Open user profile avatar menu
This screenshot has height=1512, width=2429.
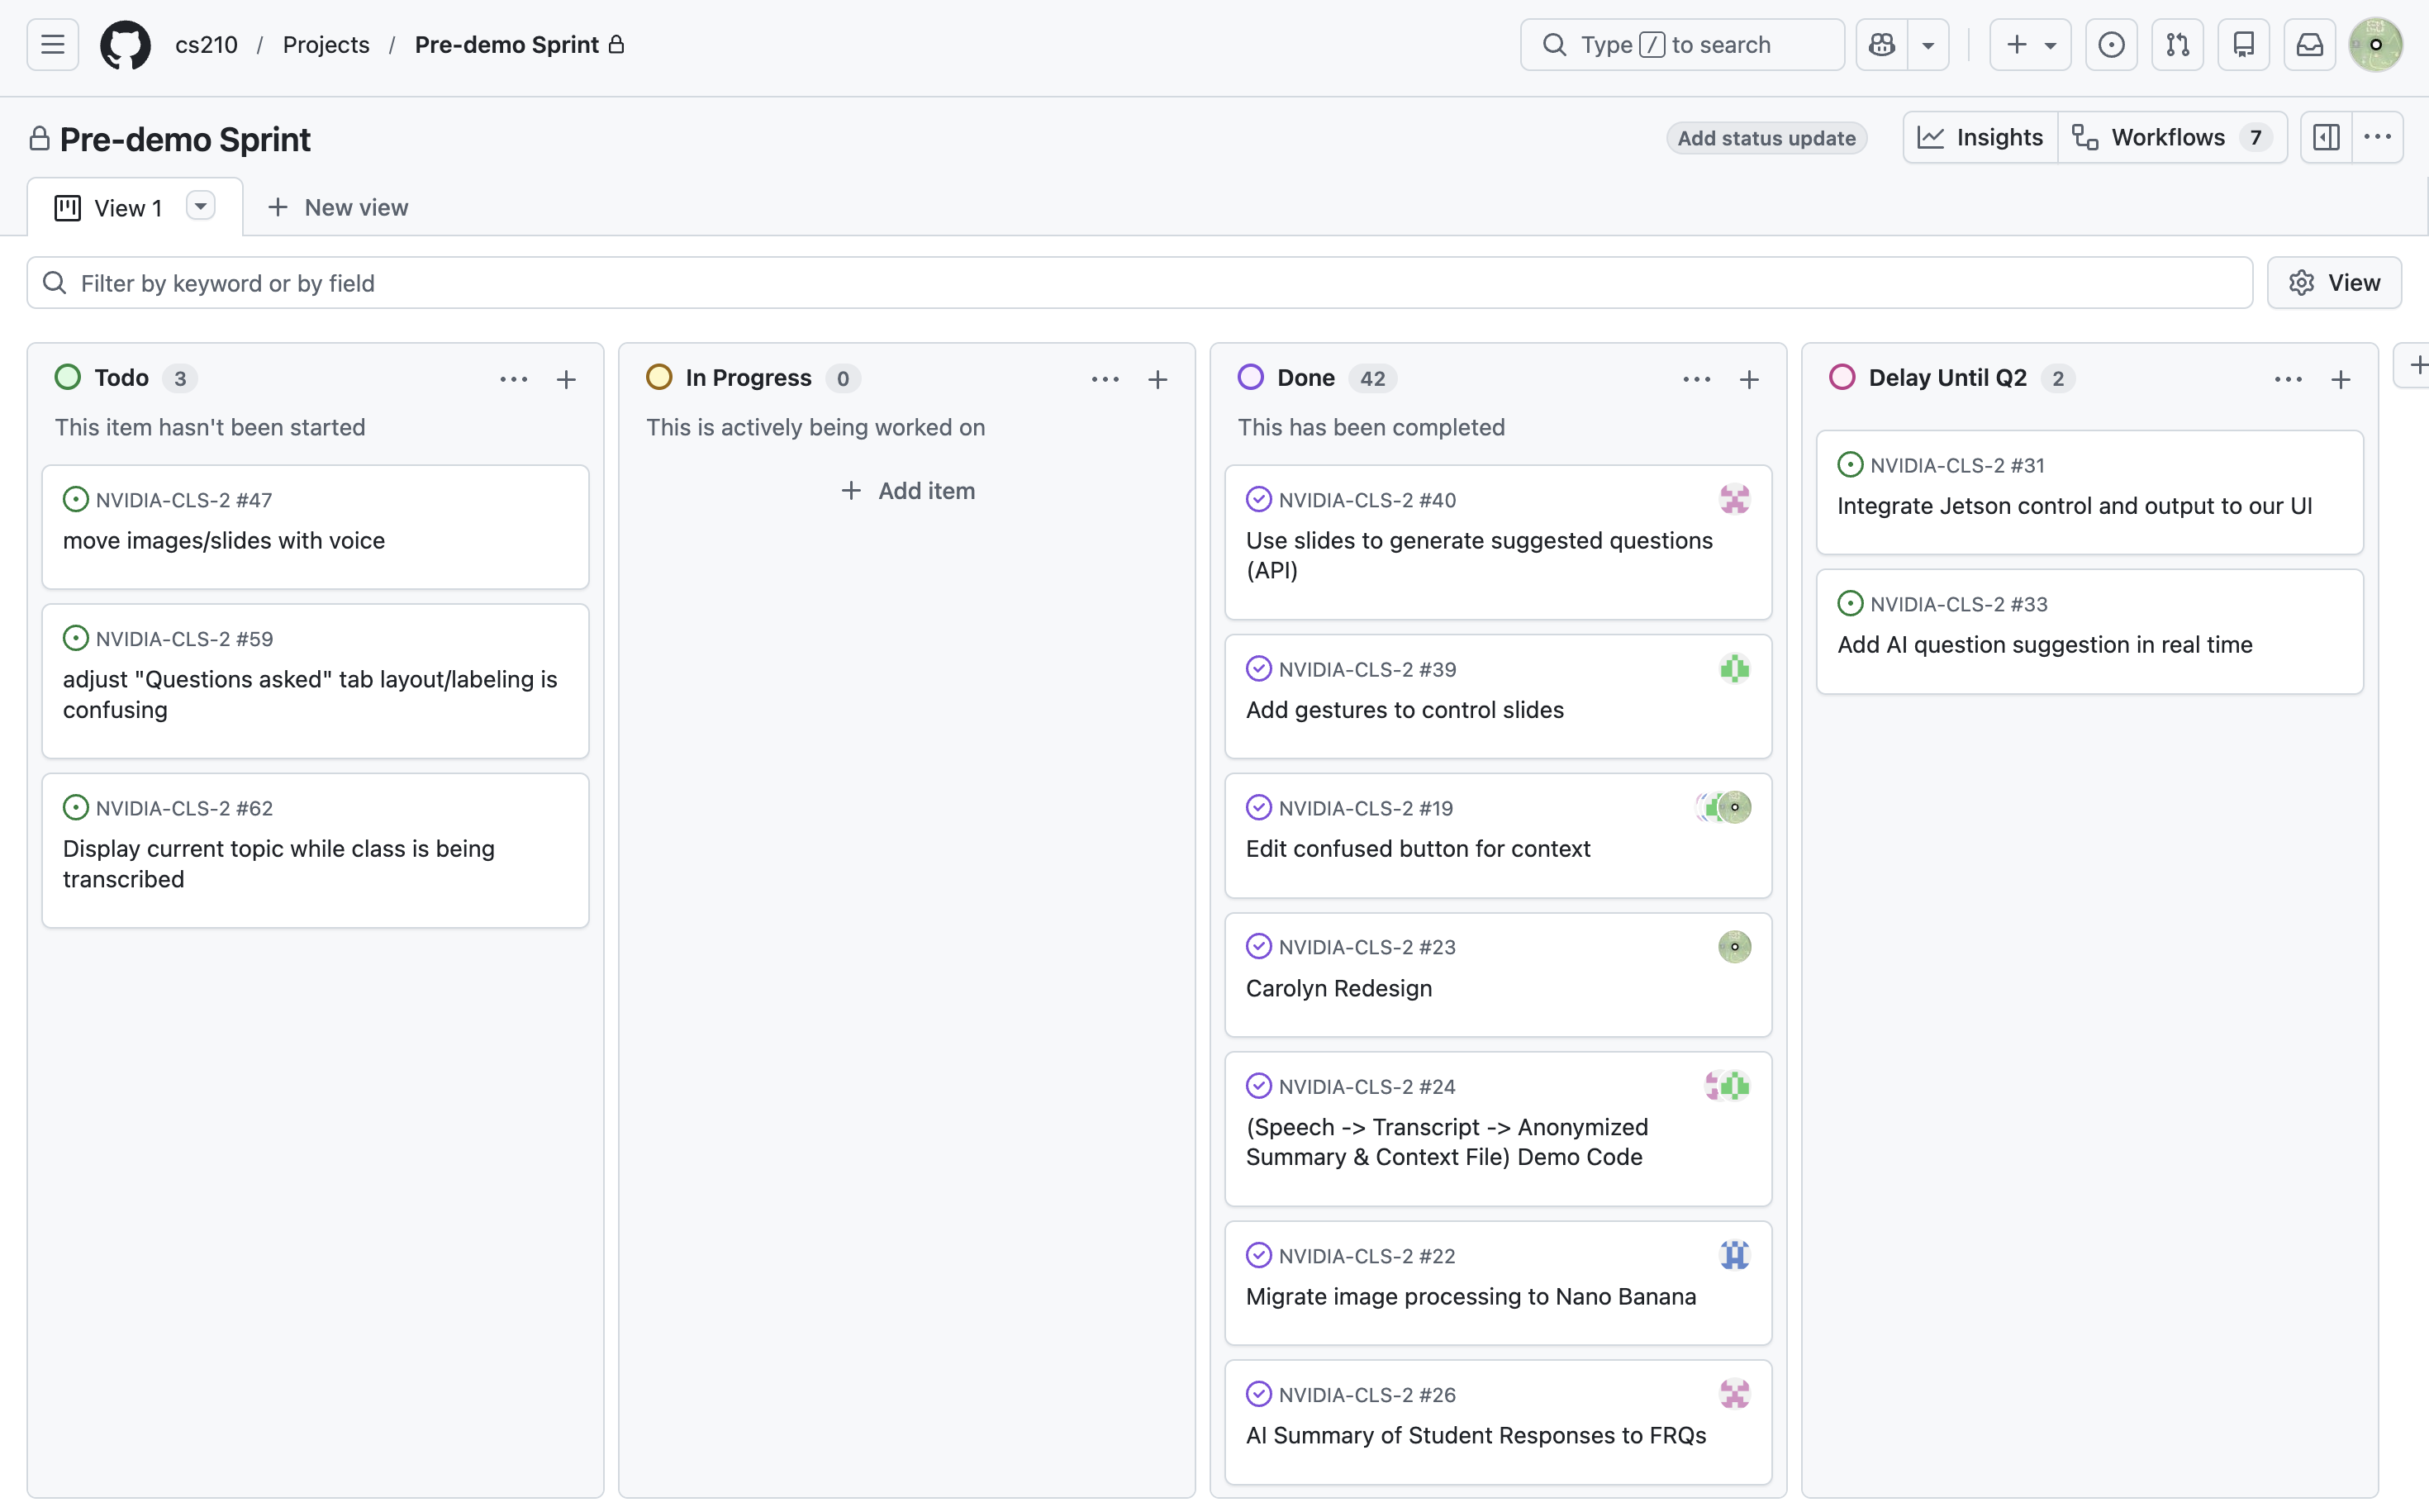click(2376, 45)
